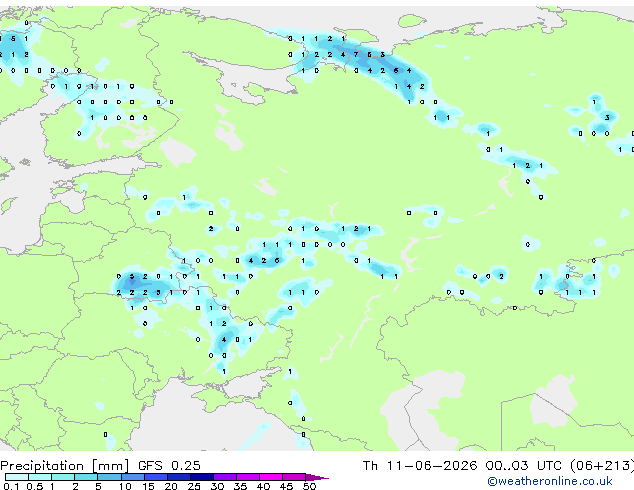634x490 pixels.
Task: Select legend swatch between 45 and 50
Action: point(294,477)
